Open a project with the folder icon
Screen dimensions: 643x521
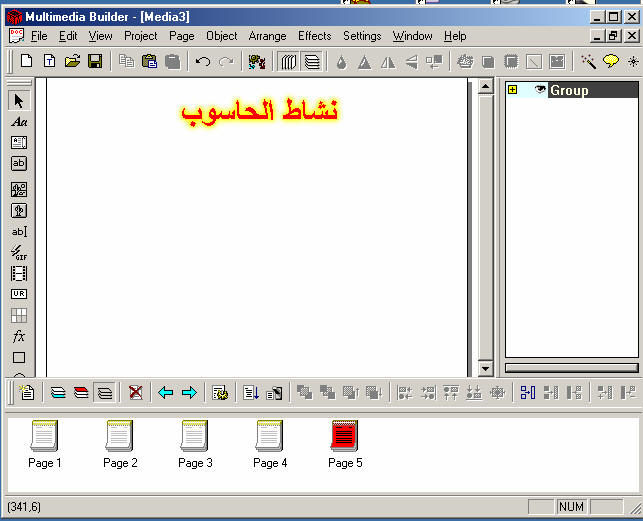[72, 62]
